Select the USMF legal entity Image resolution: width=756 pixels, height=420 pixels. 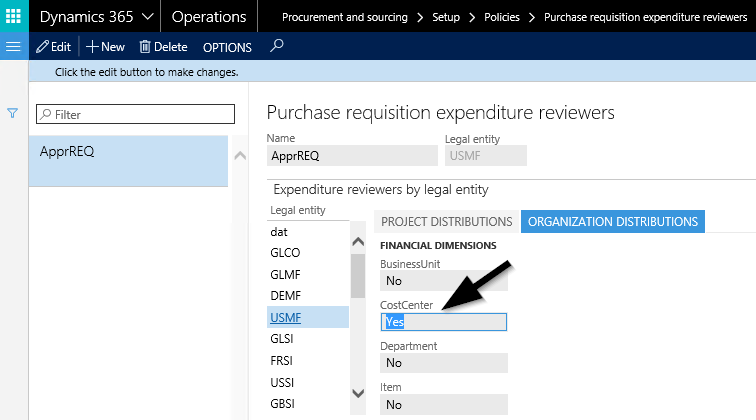286,318
